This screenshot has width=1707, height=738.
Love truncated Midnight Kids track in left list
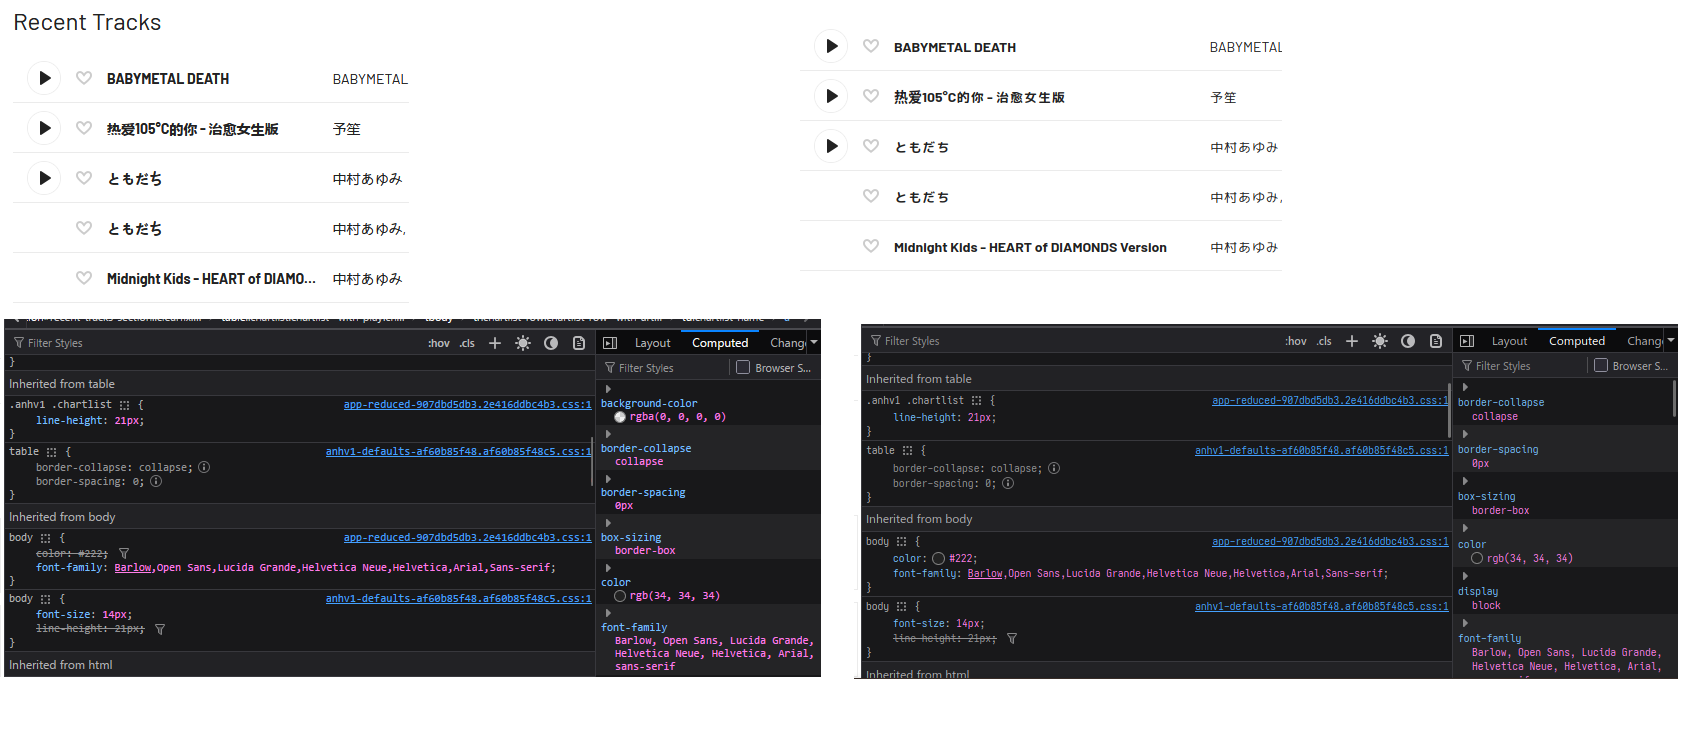click(84, 278)
